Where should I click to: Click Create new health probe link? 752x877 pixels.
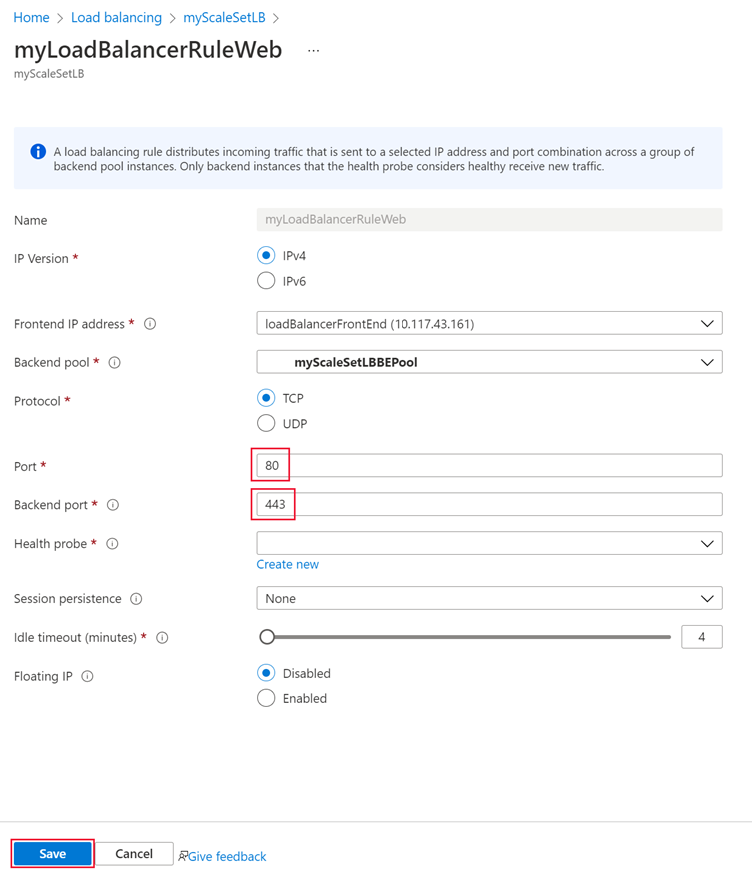(x=288, y=564)
